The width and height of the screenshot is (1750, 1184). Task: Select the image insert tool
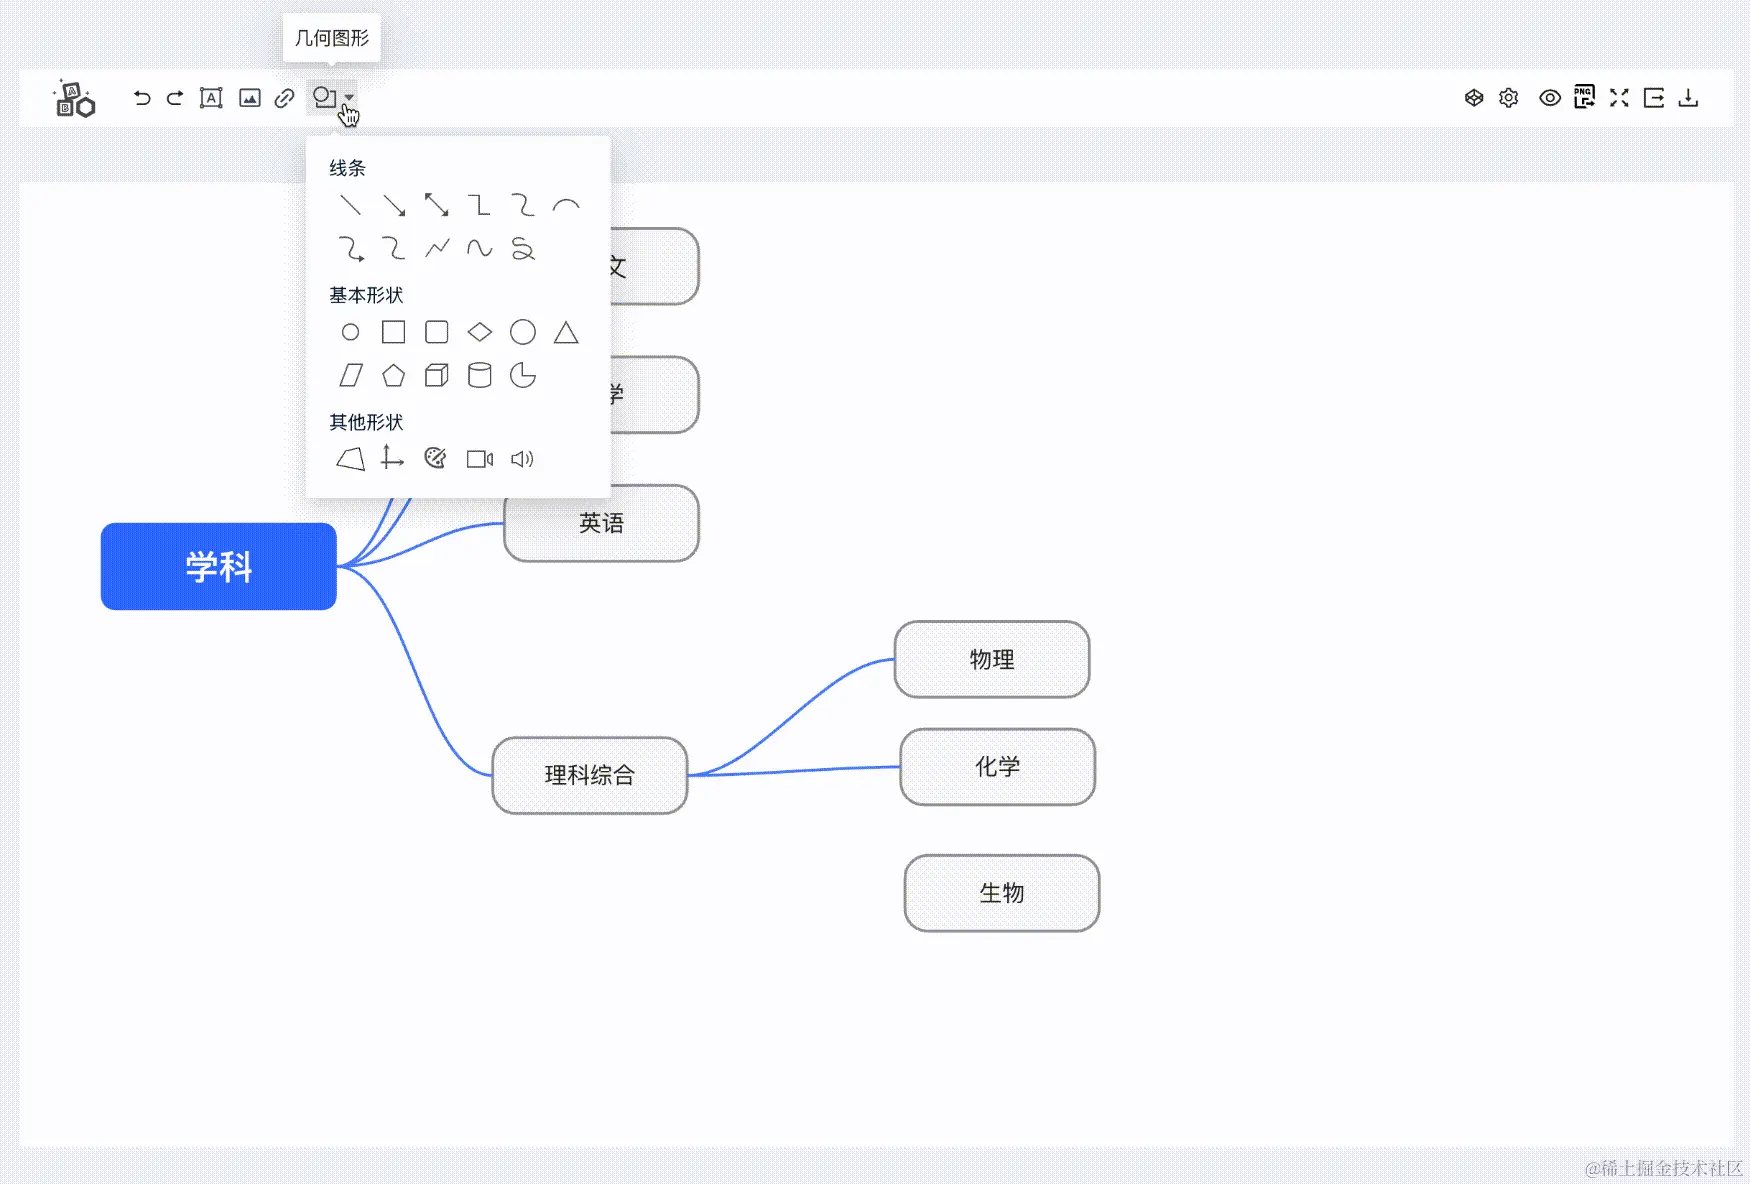(249, 98)
